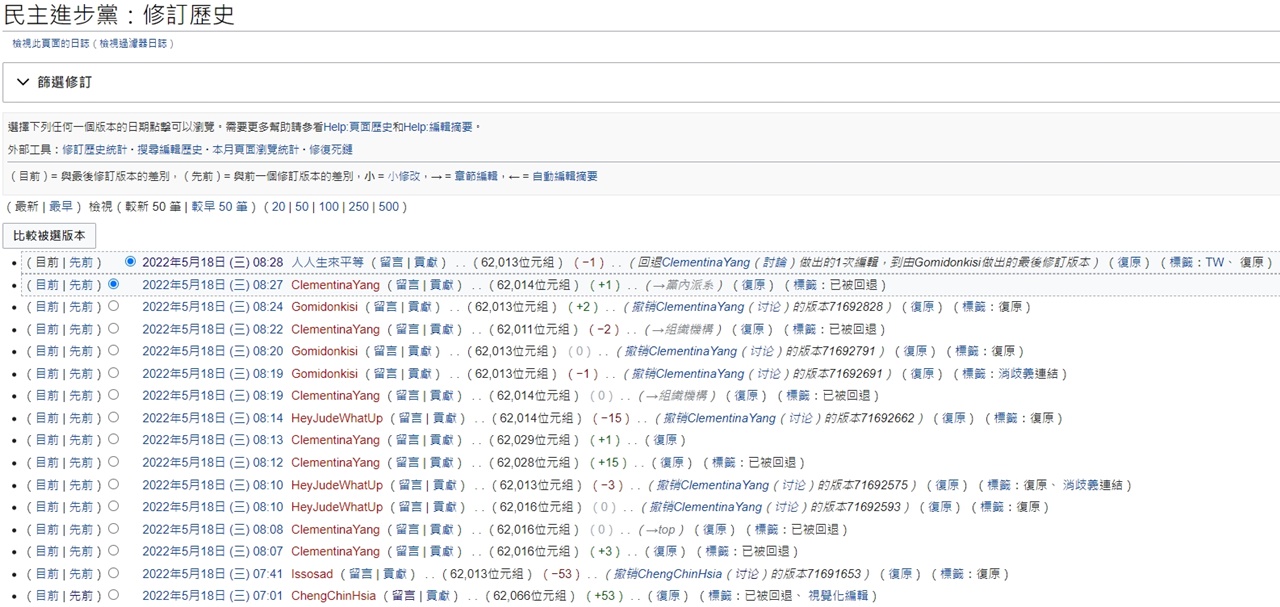Image resolution: width=1280 pixels, height=607 pixels.
Task: Follow the →top section link in the 08:08 row
Action: click(658, 529)
